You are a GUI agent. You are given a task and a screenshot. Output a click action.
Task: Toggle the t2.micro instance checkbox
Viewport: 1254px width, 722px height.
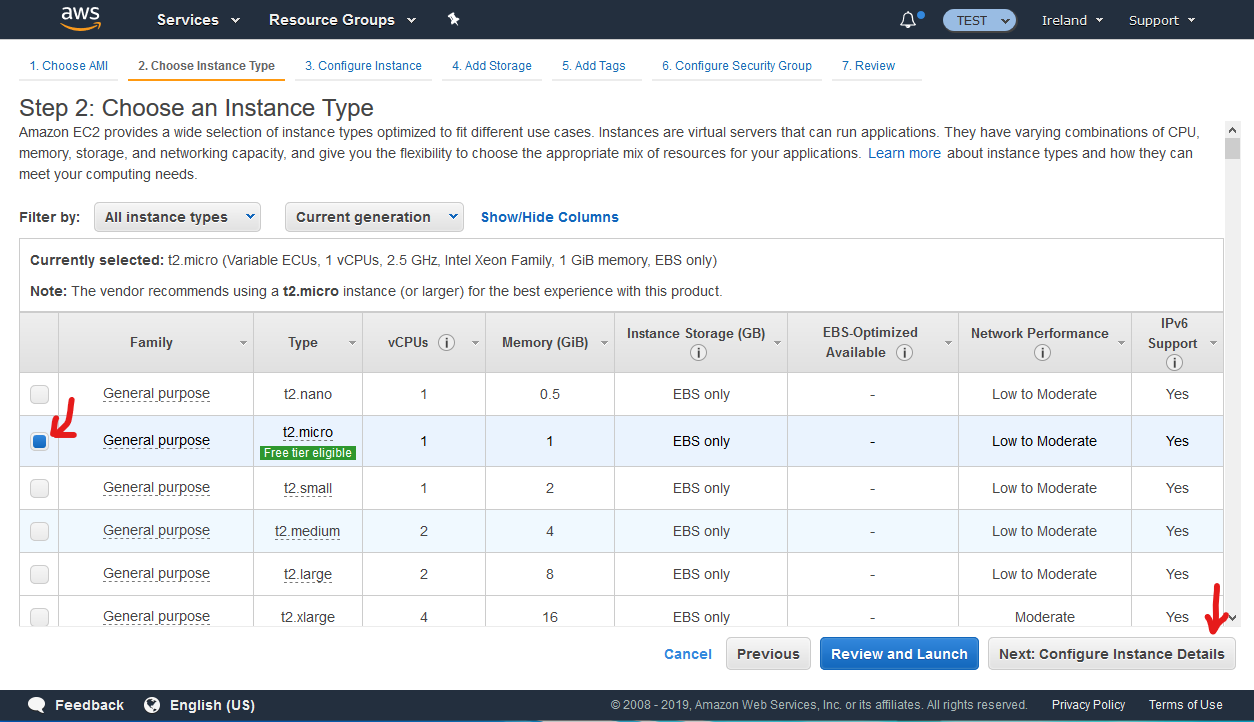39,441
